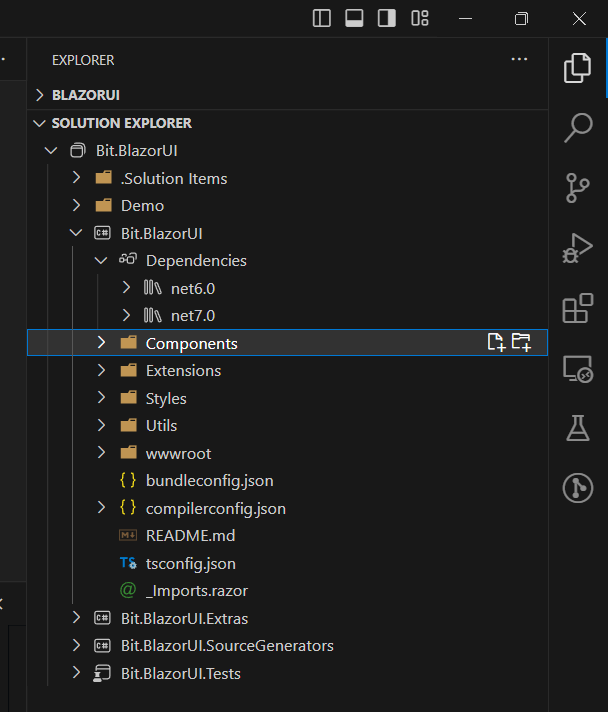Toggle the primary side bar layout button

tap(321, 19)
